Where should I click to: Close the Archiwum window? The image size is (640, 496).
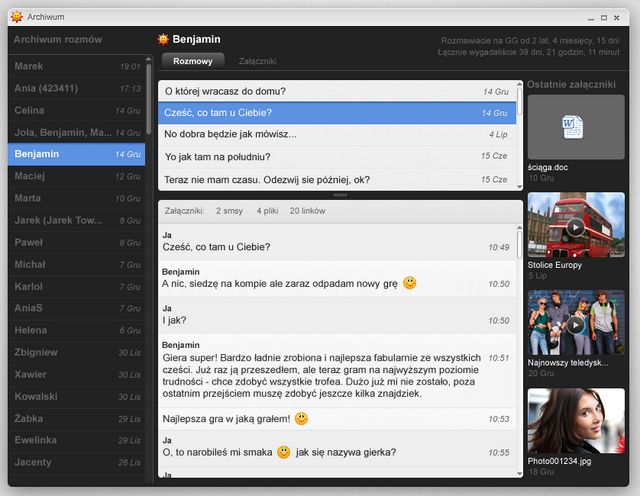(x=617, y=18)
